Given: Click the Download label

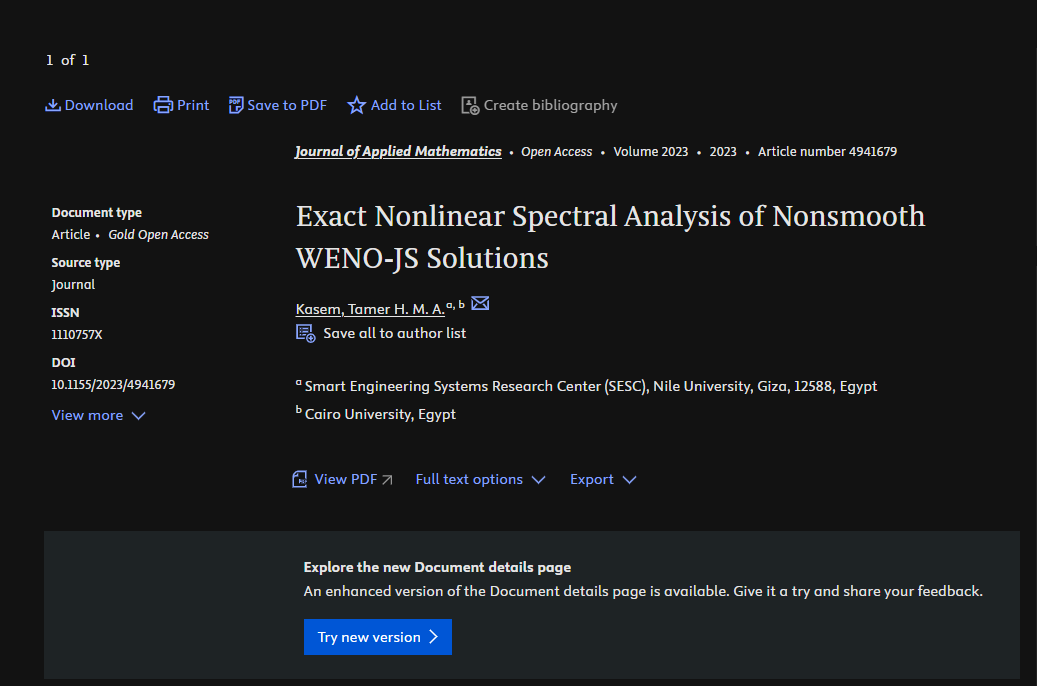Looking at the screenshot, I should point(99,105).
